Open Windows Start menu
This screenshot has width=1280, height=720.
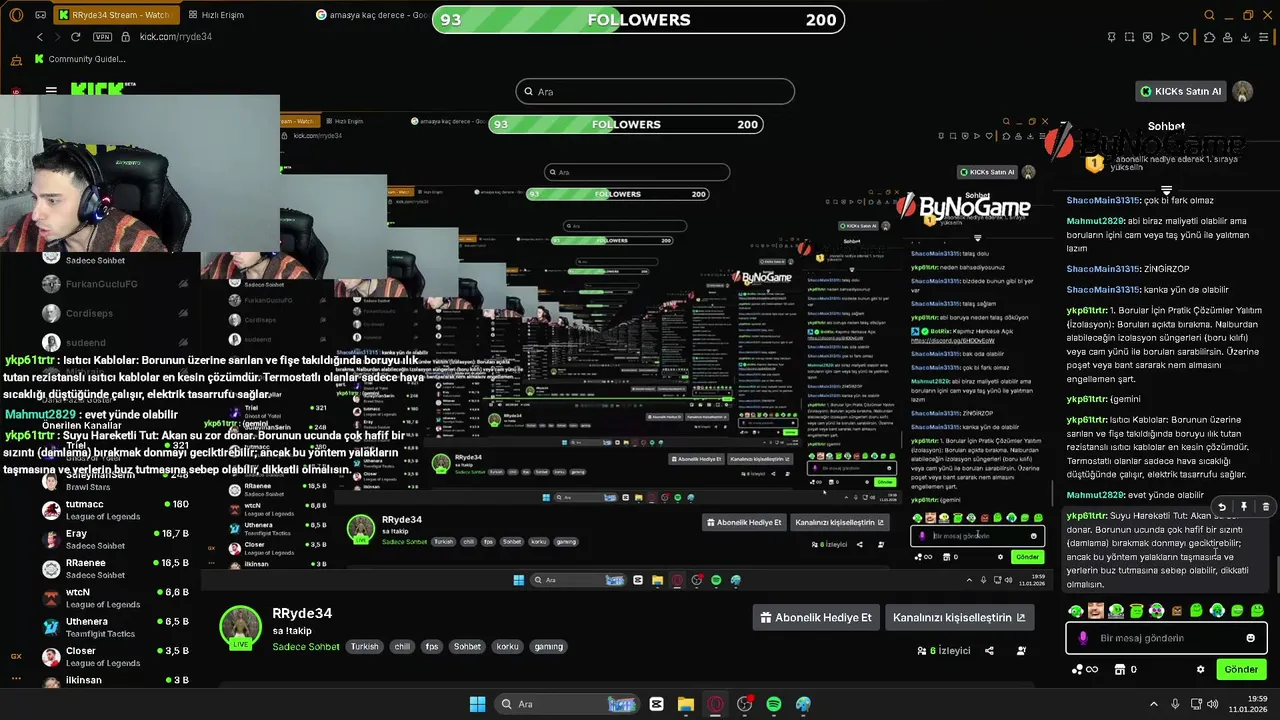477,704
